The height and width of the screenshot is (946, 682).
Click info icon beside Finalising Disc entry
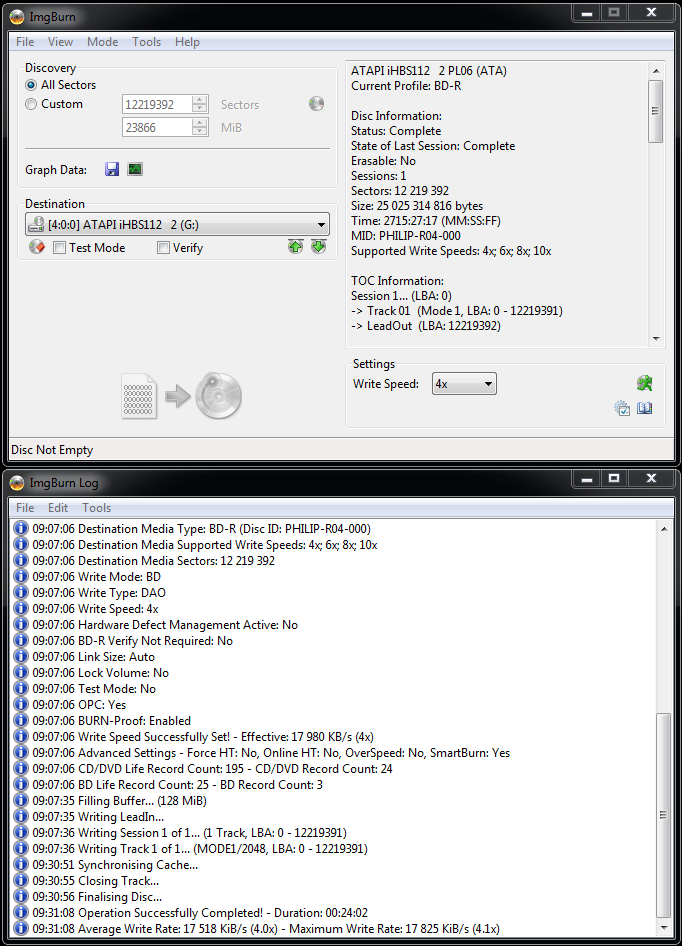(x=21, y=896)
